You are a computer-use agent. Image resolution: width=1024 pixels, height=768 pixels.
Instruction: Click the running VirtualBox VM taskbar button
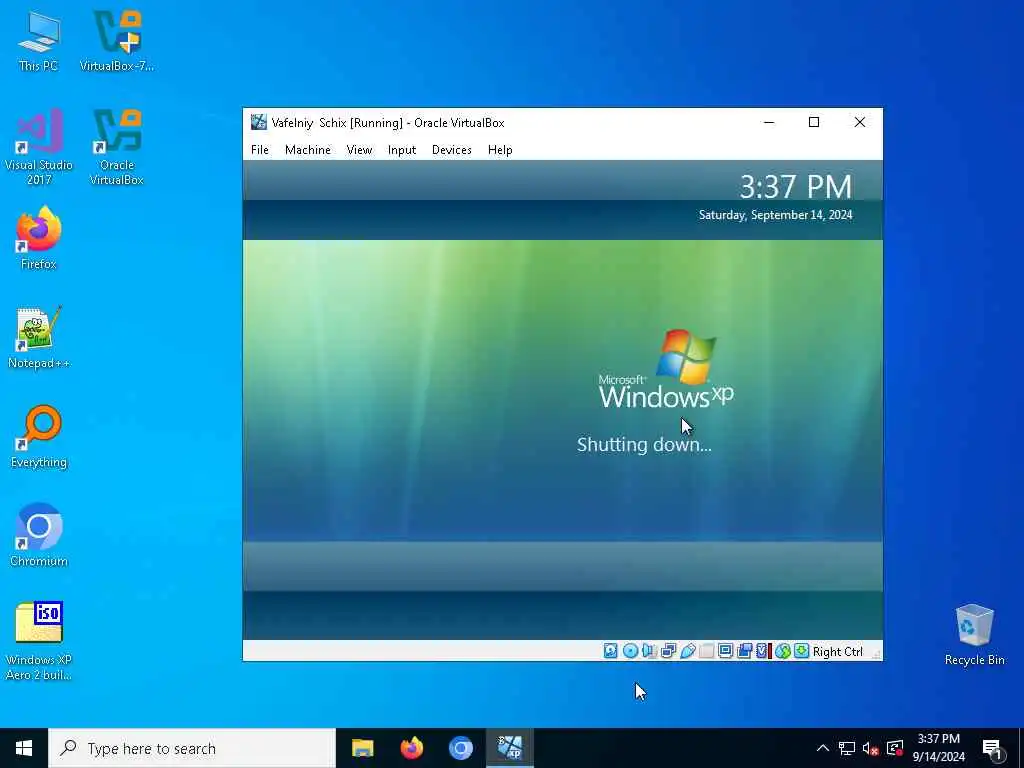point(510,748)
